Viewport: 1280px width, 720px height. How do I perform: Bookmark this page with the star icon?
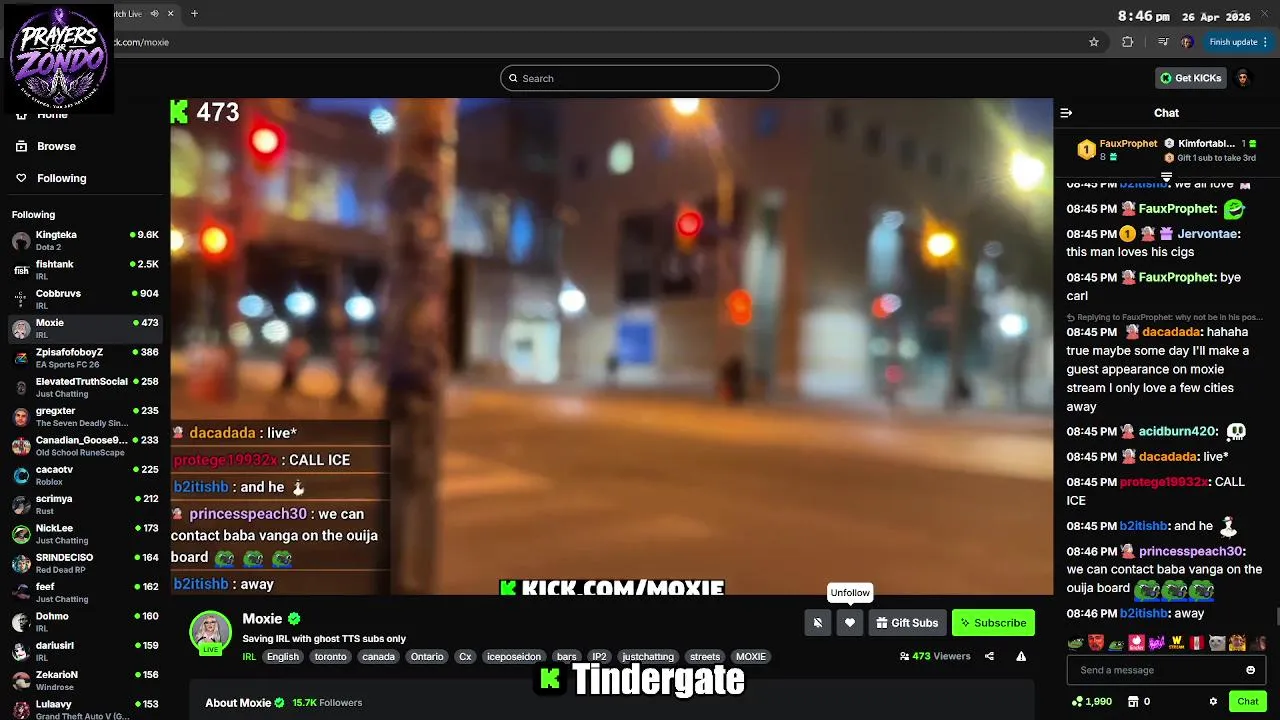tap(1094, 42)
